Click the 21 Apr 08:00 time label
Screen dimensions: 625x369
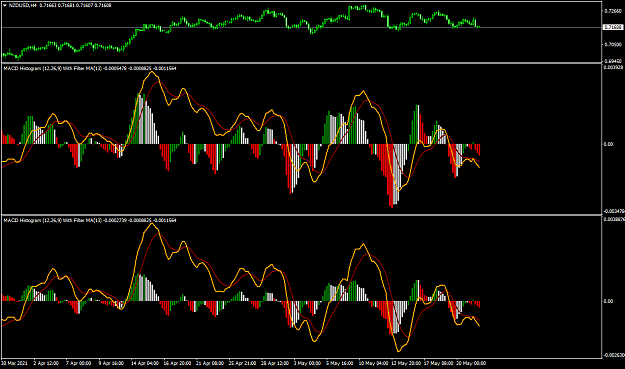[x=210, y=363]
